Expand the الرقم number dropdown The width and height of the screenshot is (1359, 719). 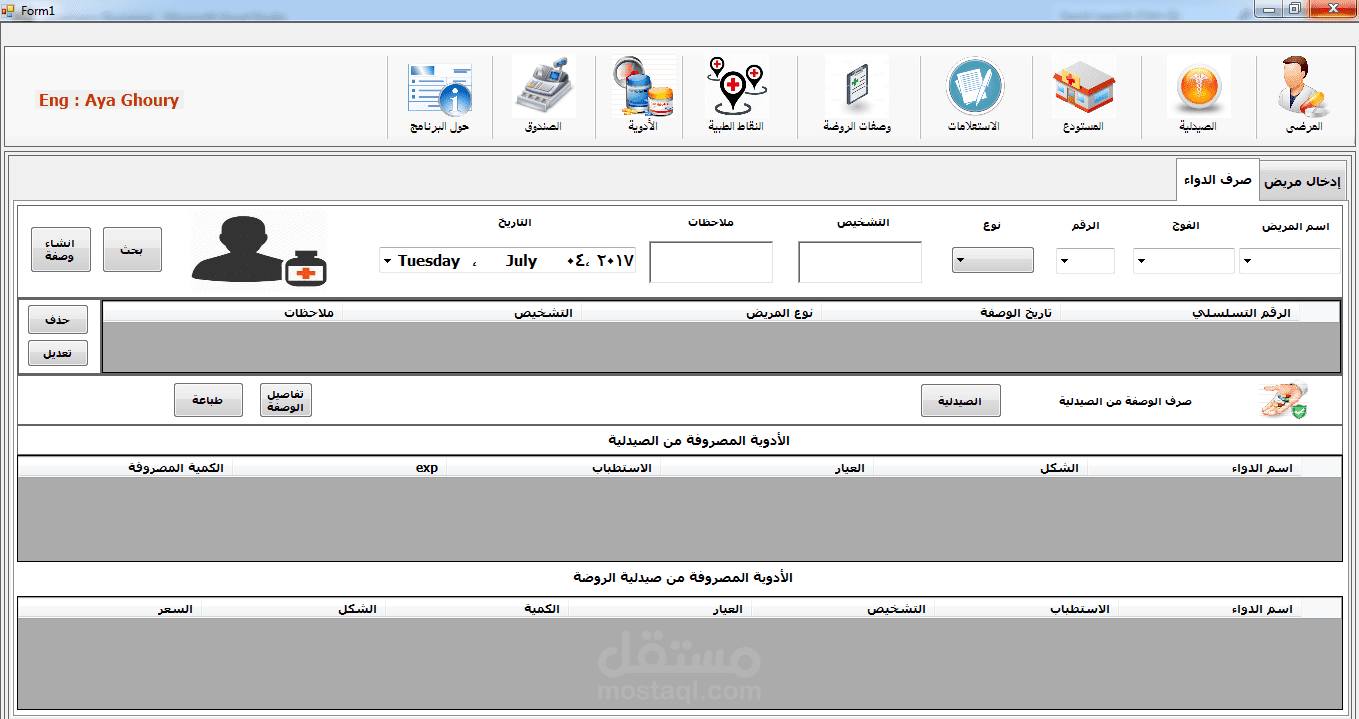pyautogui.click(x=1064, y=262)
